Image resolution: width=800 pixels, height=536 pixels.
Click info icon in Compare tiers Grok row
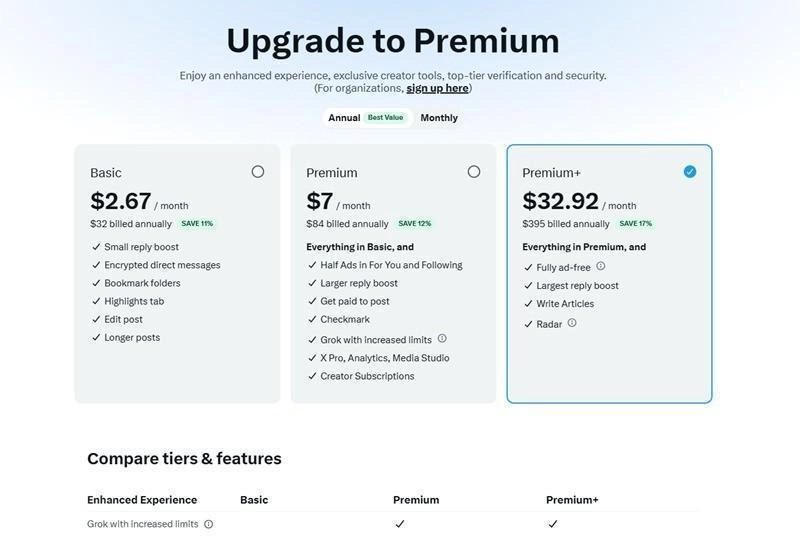click(x=208, y=524)
